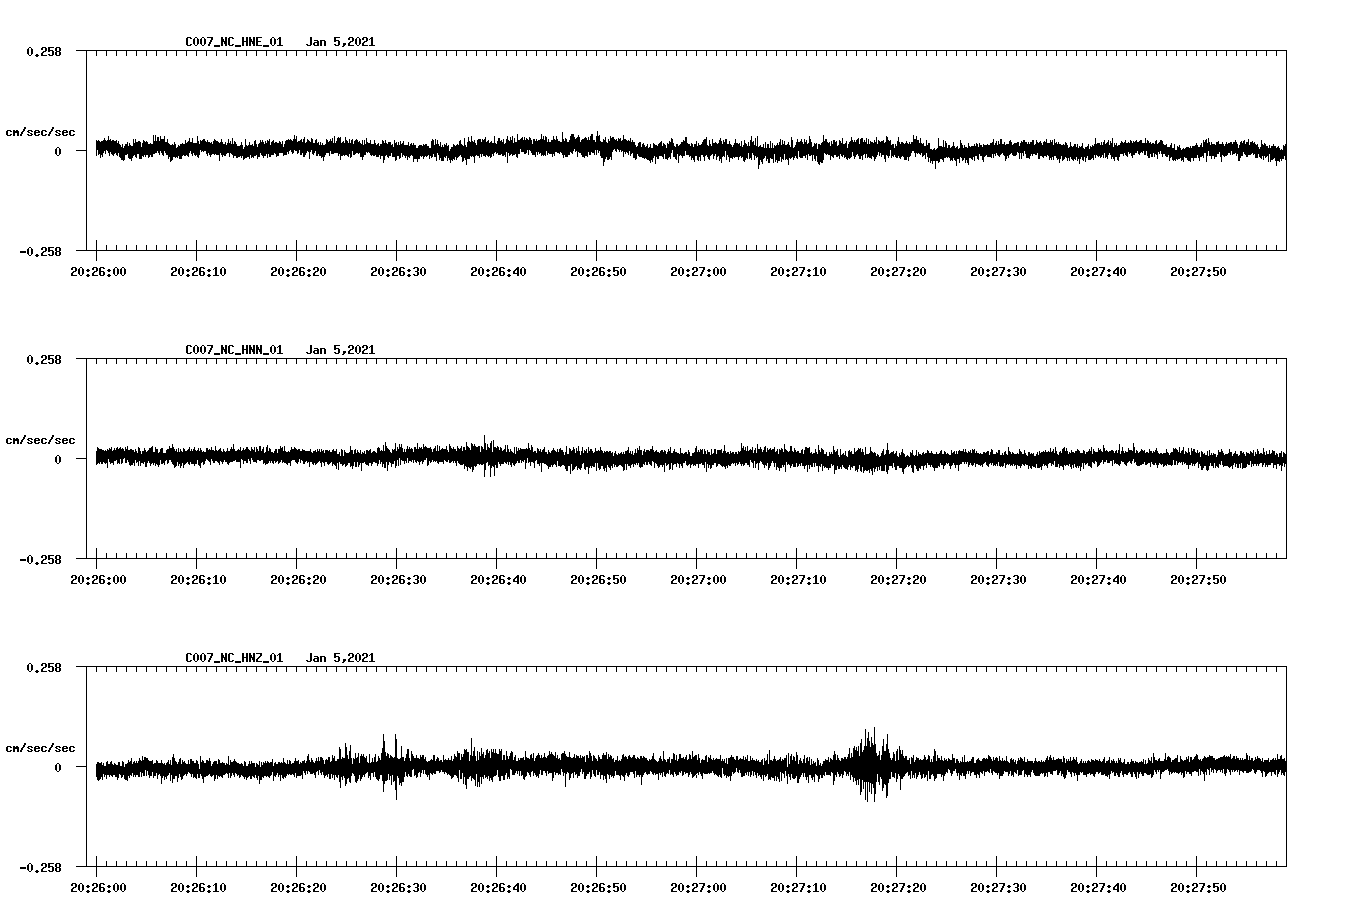Click the cm/sec/sec label on middle plot
This screenshot has width=1358, height=924.
(42, 439)
